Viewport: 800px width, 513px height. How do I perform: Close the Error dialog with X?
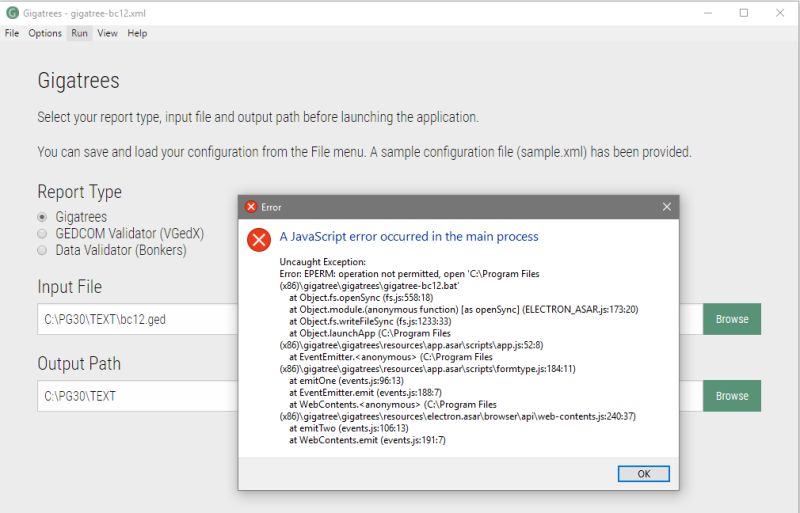[666, 207]
